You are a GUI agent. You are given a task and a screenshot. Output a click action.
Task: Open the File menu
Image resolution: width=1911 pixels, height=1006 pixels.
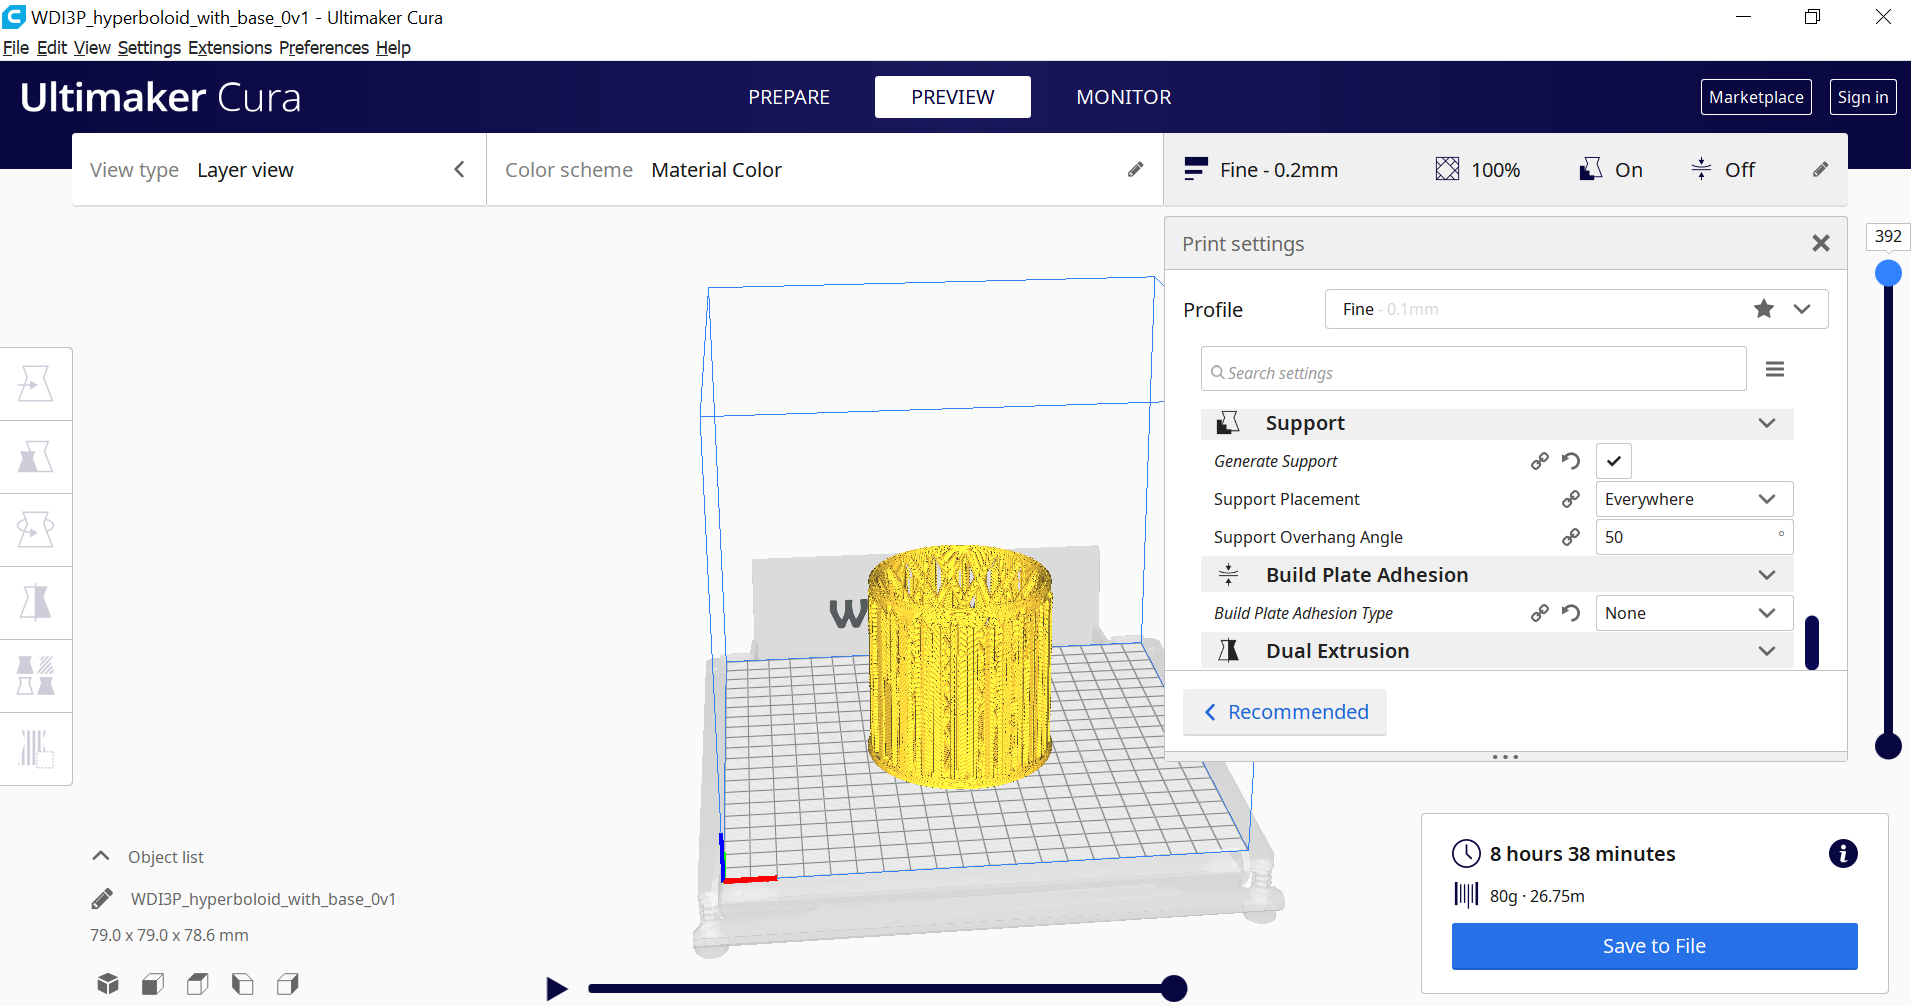click(16, 48)
